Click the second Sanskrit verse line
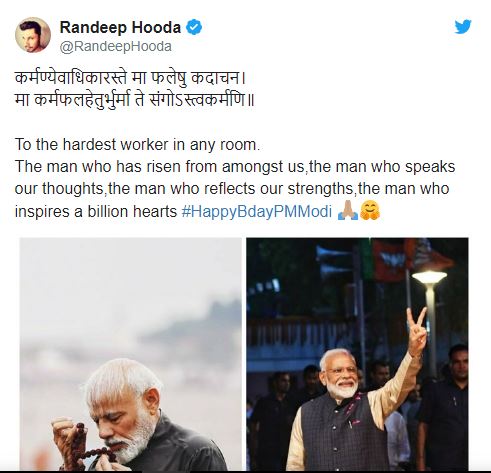Image resolution: width=491 pixels, height=473 pixels. (x=134, y=99)
